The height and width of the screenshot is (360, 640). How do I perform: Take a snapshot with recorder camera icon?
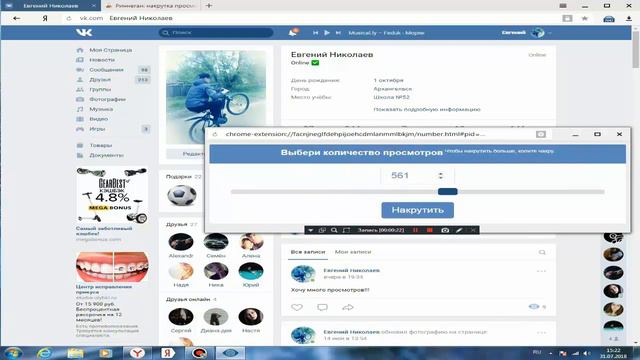(x=445, y=230)
